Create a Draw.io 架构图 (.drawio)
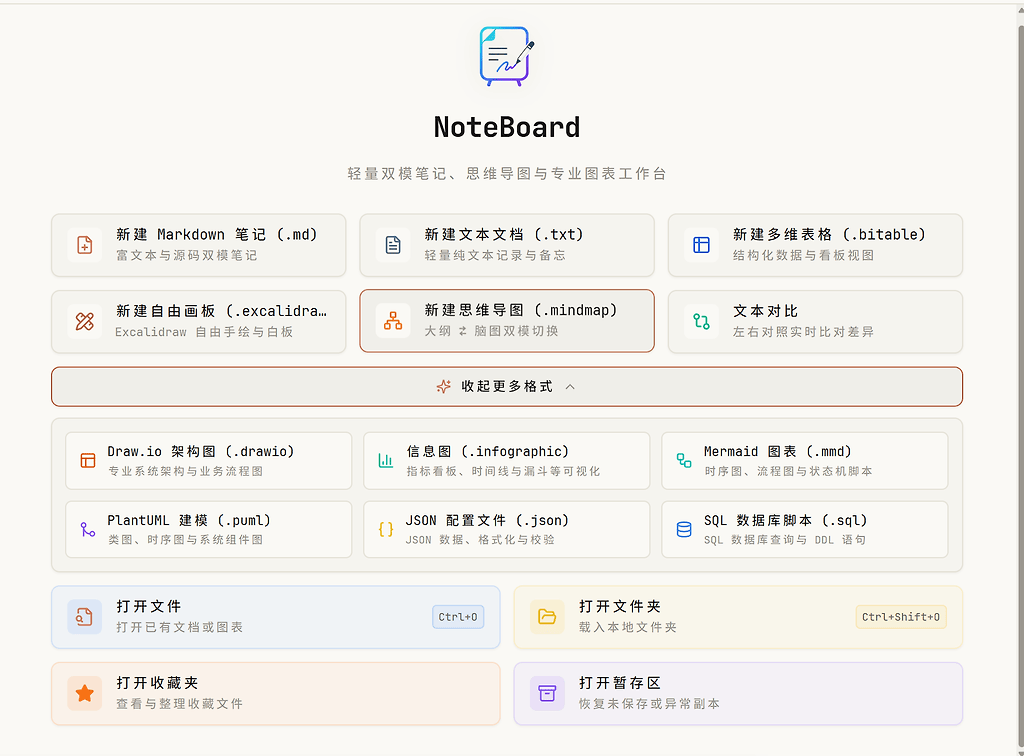The image size is (1024, 756). coord(208,460)
